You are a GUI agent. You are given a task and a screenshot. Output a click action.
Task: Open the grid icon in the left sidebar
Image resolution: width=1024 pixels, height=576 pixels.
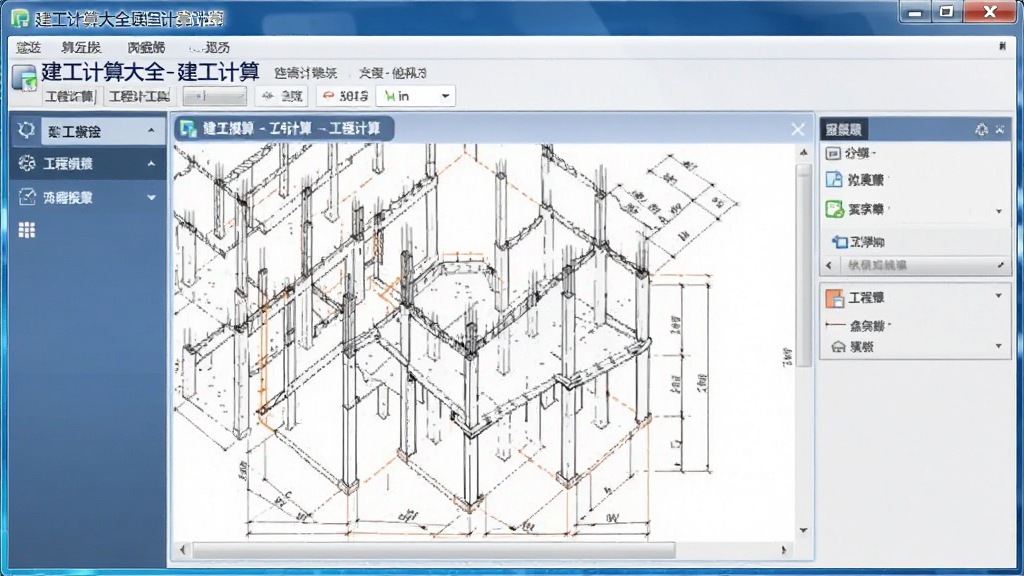click(27, 230)
